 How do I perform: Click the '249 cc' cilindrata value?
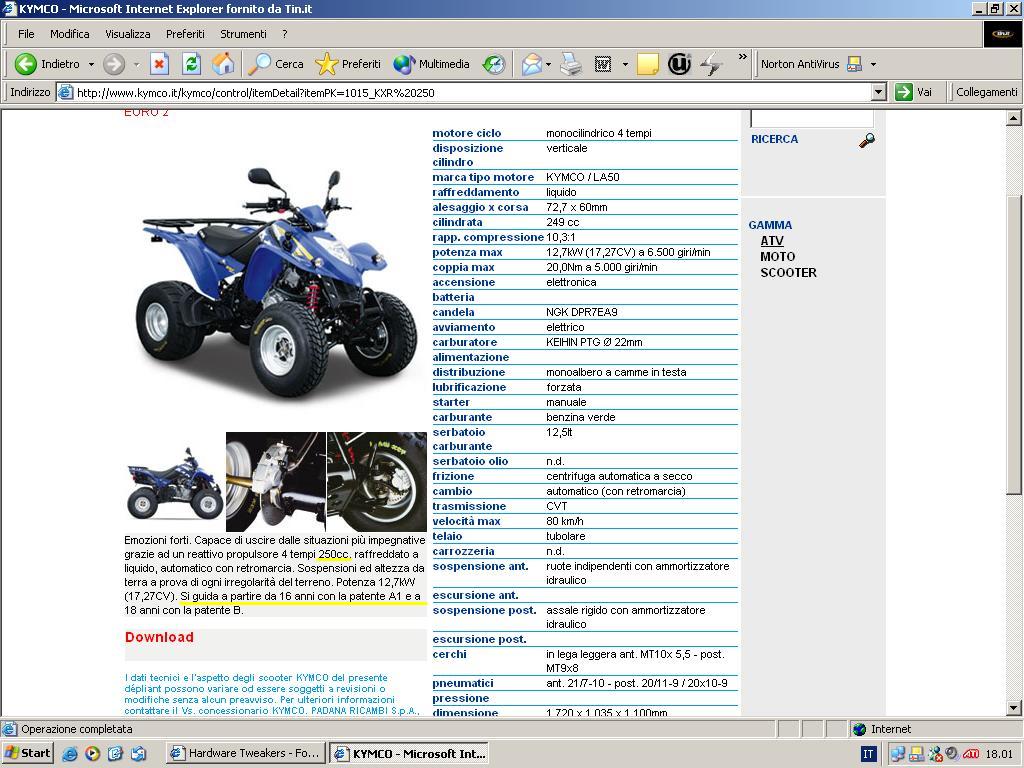563,222
